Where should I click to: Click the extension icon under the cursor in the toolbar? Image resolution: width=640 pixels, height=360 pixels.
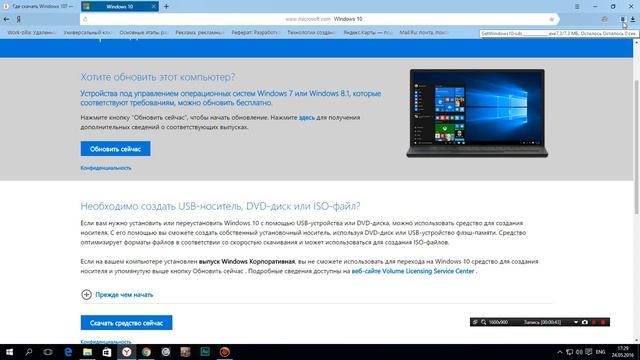(x=623, y=19)
